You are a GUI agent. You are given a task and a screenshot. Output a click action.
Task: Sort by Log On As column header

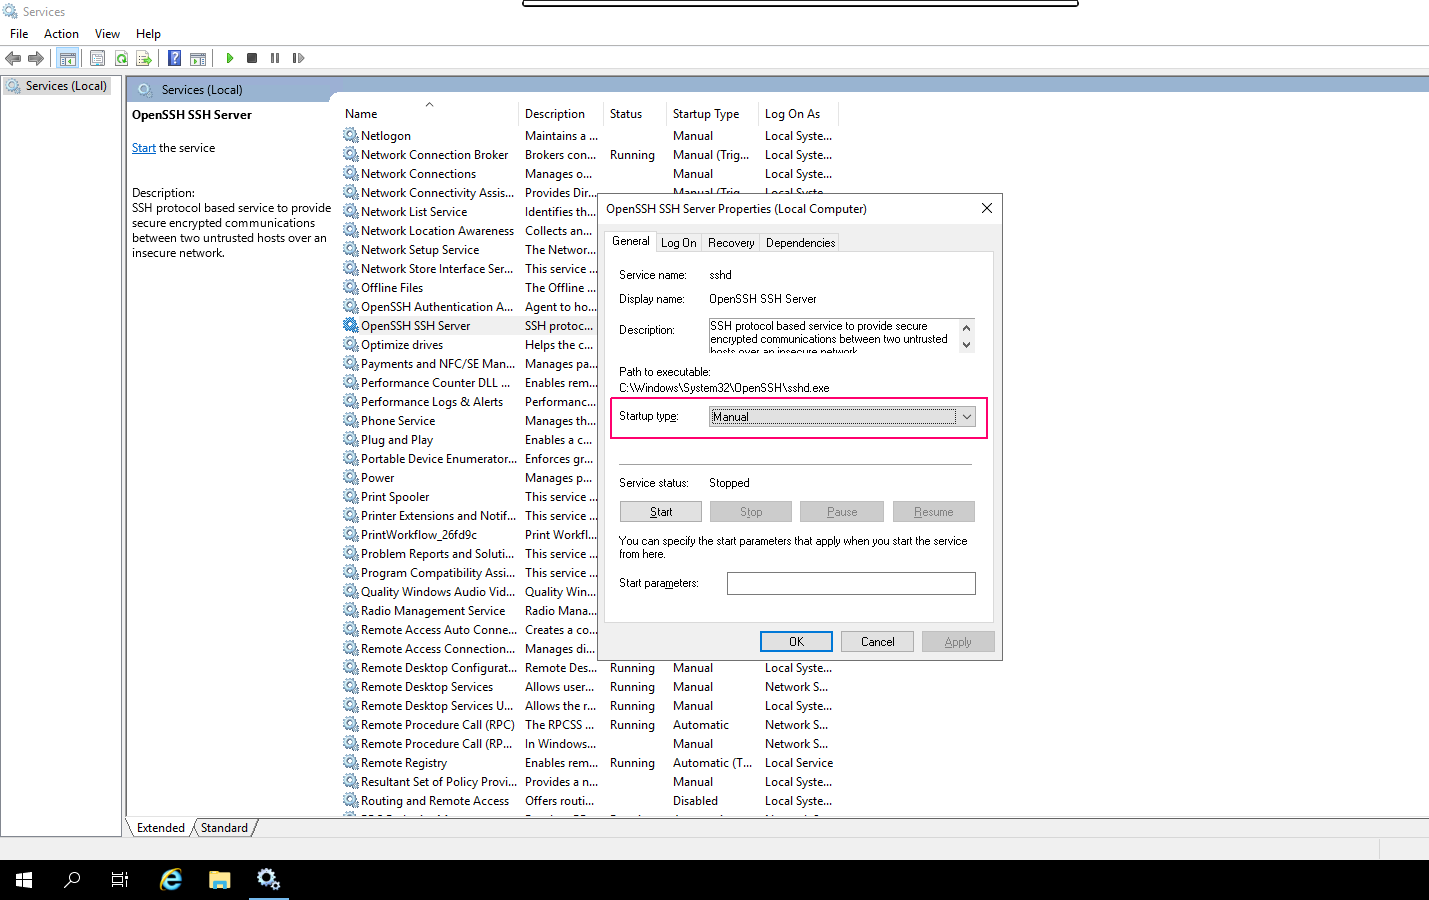(x=797, y=114)
